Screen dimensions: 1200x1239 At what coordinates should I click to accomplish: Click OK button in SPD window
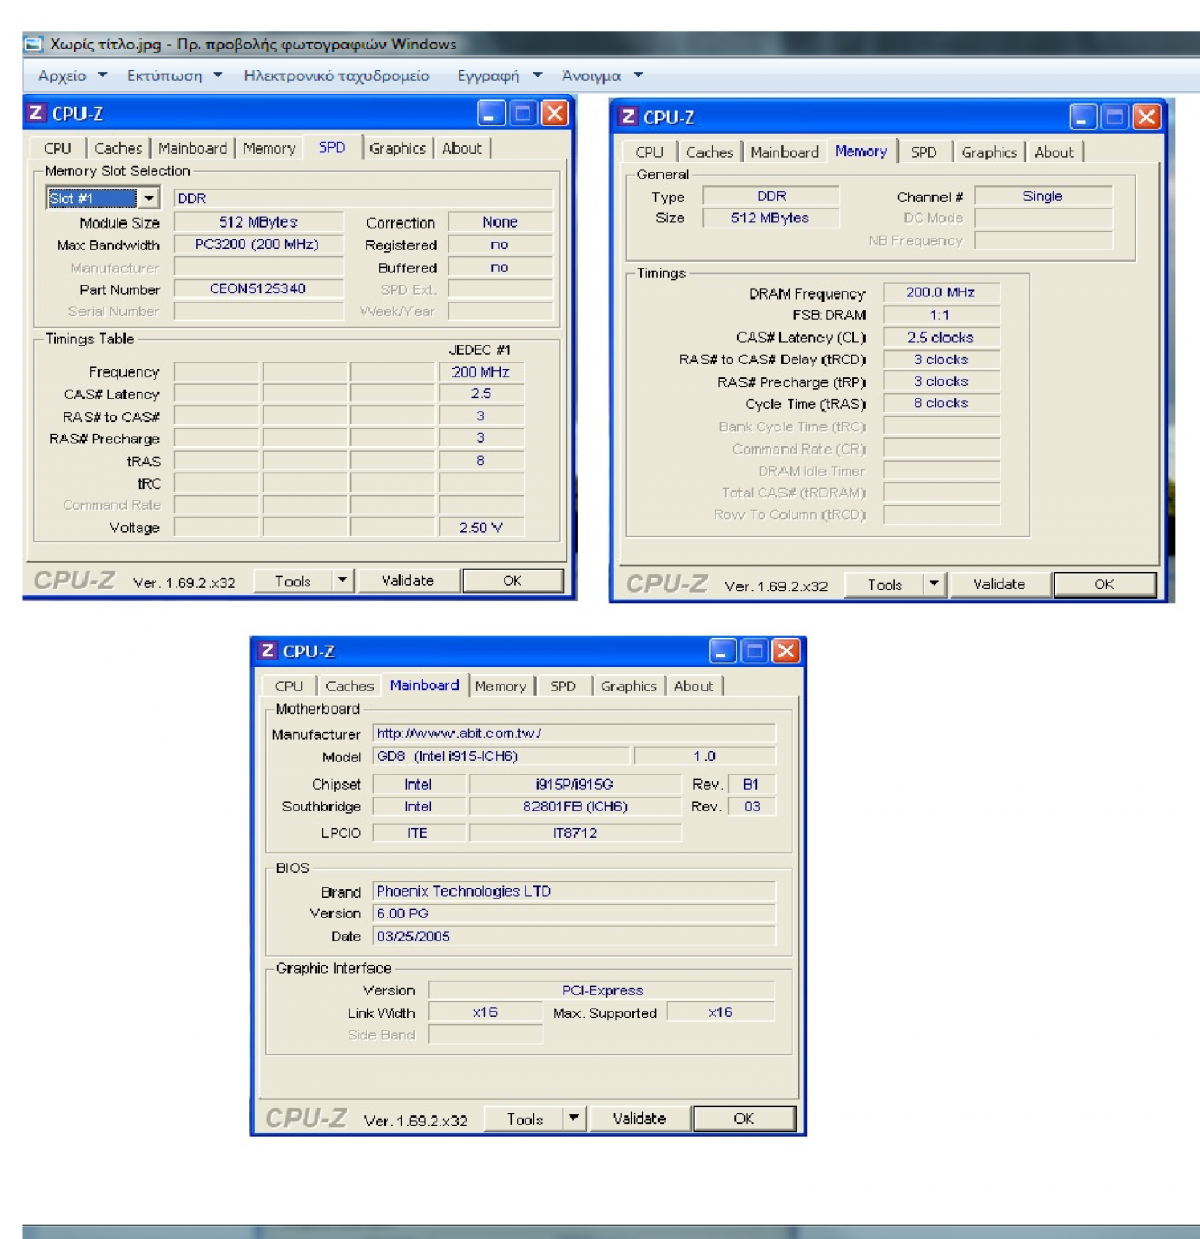(x=513, y=580)
